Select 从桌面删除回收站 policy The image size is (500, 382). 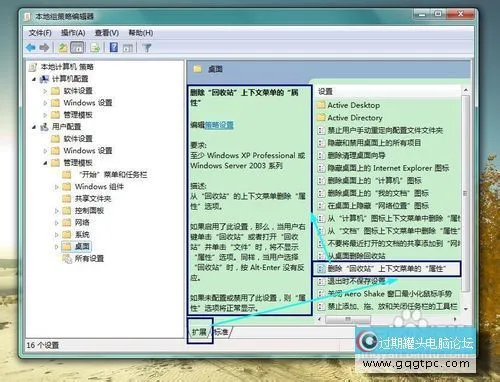[x=356, y=256]
